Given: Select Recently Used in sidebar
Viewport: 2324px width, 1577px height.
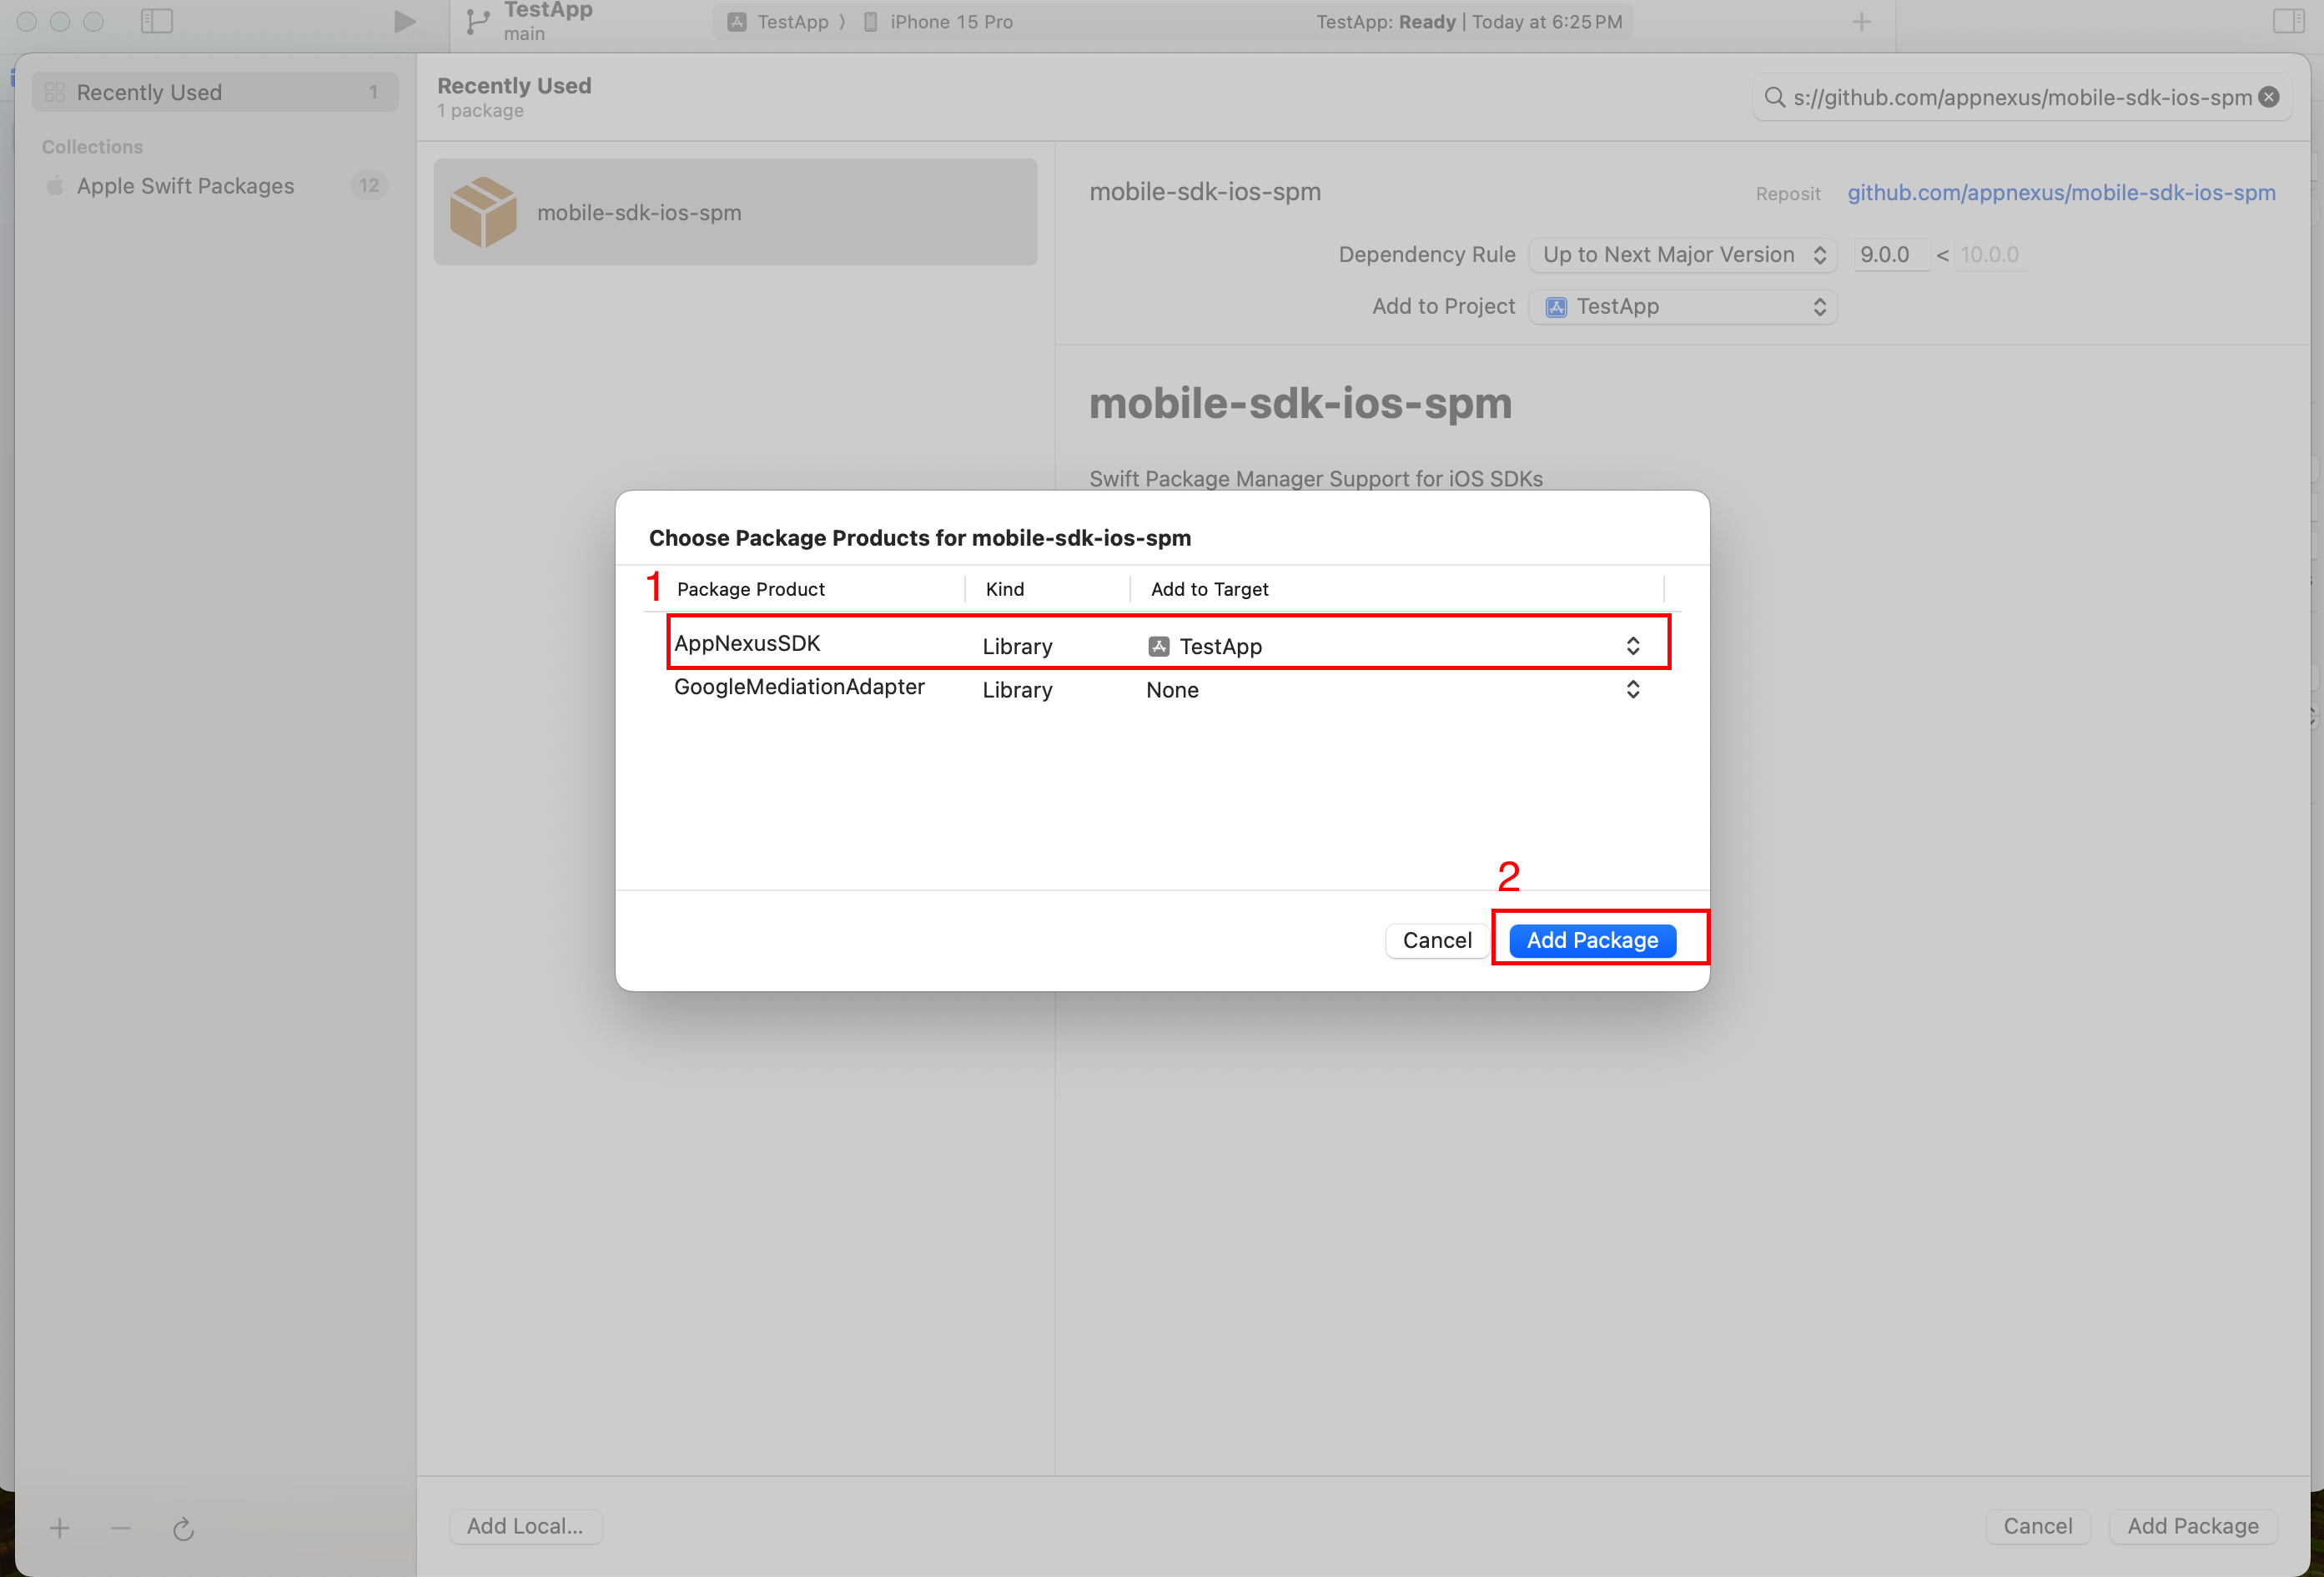Looking at the screenshot, I should pyautogui.click(x=215, y=92).
